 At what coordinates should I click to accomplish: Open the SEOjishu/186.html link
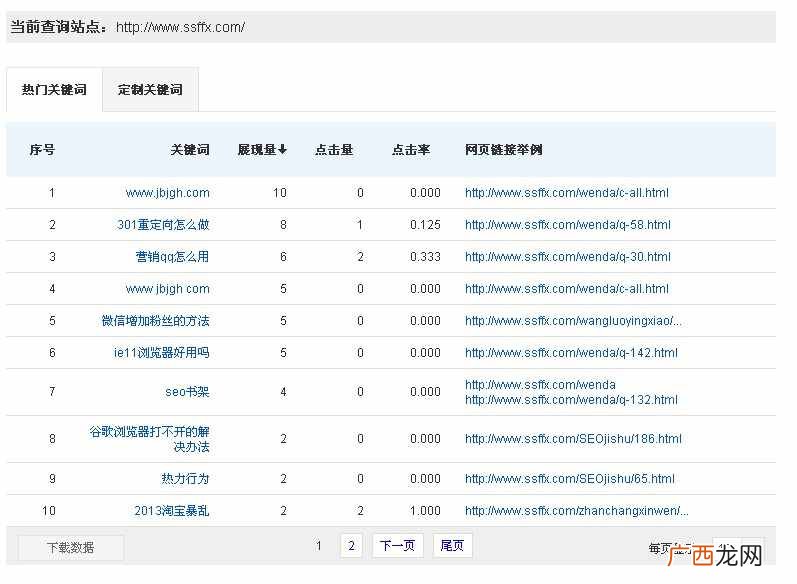click(x=573, y=439)
